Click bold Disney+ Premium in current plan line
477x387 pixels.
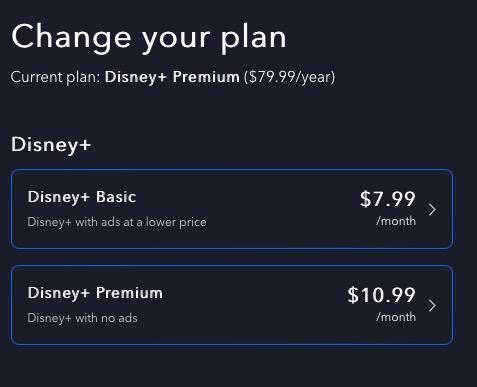pos(172,77)
